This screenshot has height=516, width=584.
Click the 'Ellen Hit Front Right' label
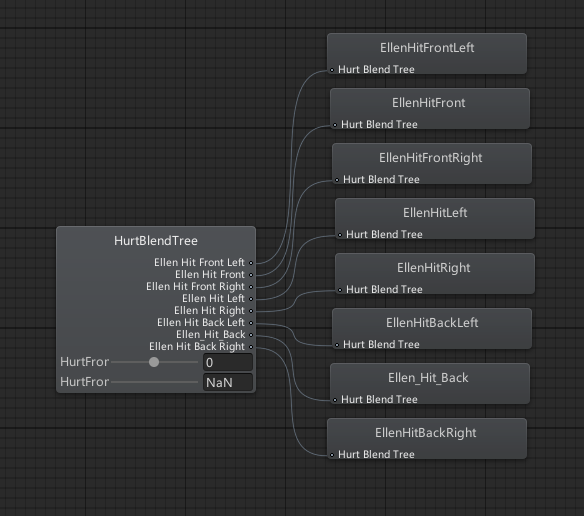tap(196, 287)
